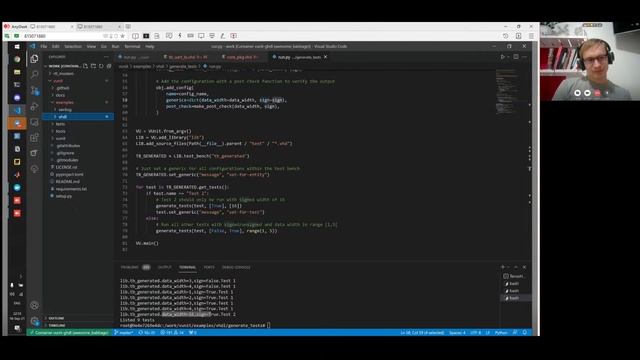Expand the .github folder
Screen dimensions: 640x360
coord(63,88)
